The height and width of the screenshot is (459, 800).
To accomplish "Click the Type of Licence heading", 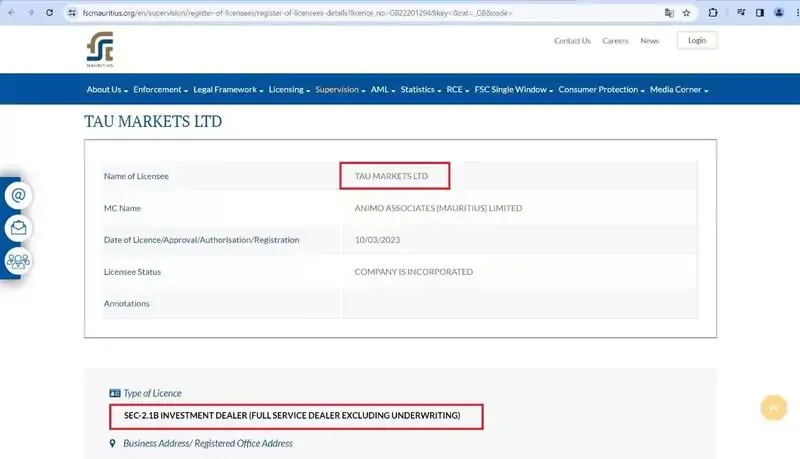I will [152, 393].
